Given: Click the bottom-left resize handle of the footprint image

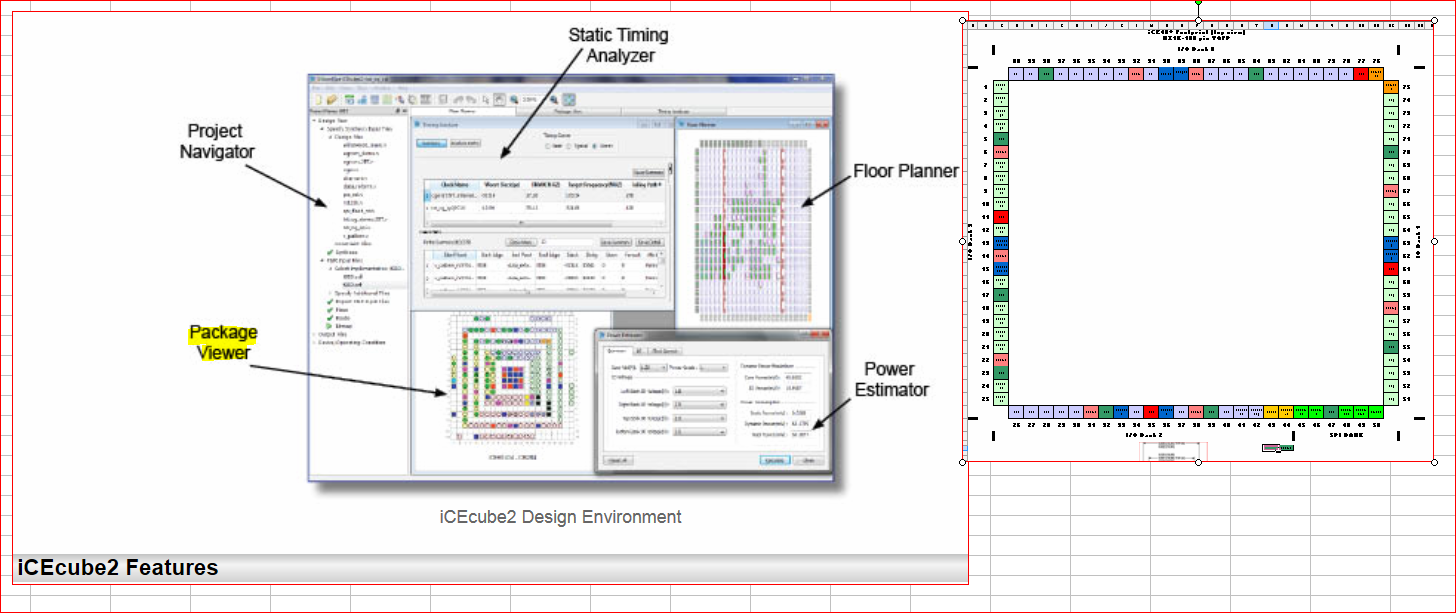Looking at the screenshot, I should click(x=963, y=462).
